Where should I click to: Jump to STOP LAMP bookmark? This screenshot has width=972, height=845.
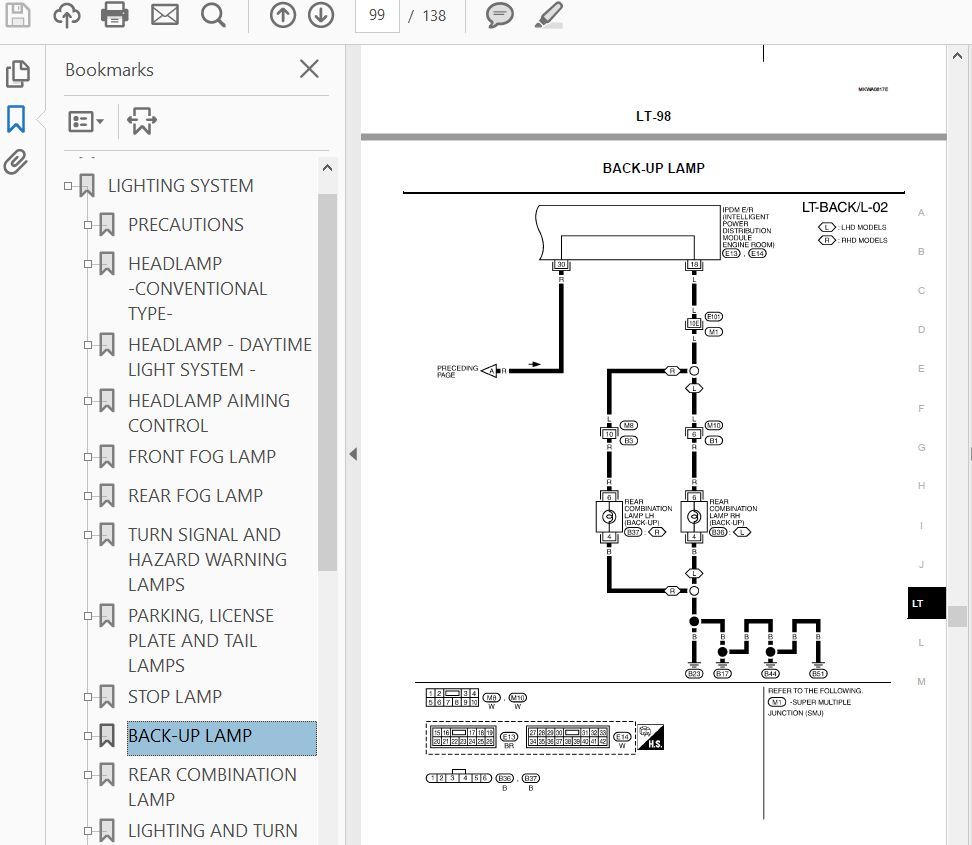pyautogui.click(x=174, y=696)
